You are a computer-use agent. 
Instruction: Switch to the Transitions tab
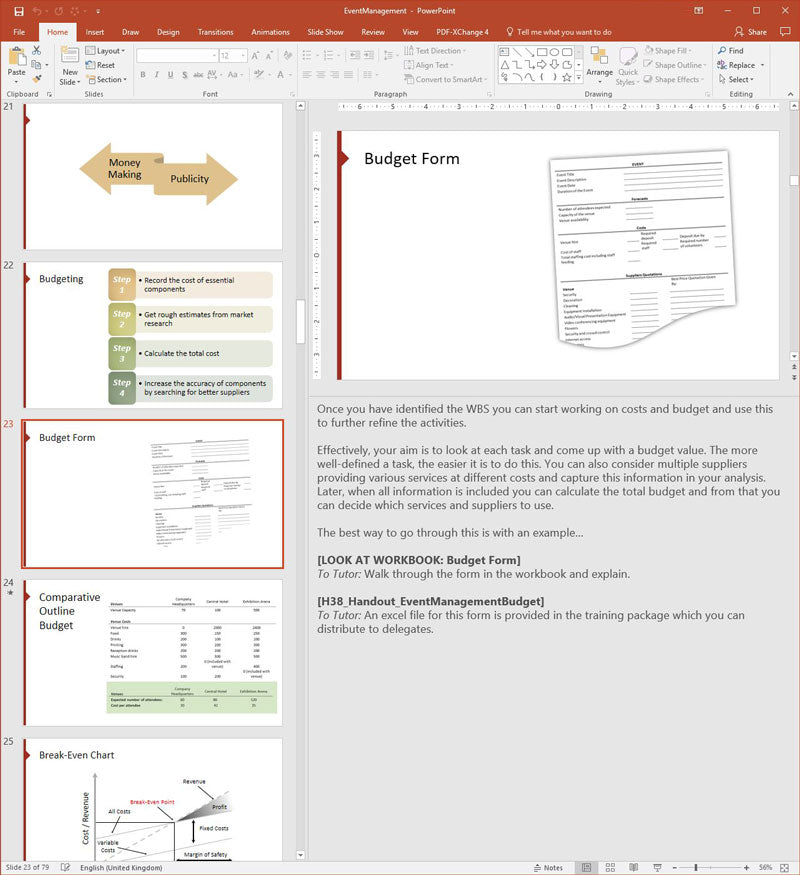tap(215, 32)
